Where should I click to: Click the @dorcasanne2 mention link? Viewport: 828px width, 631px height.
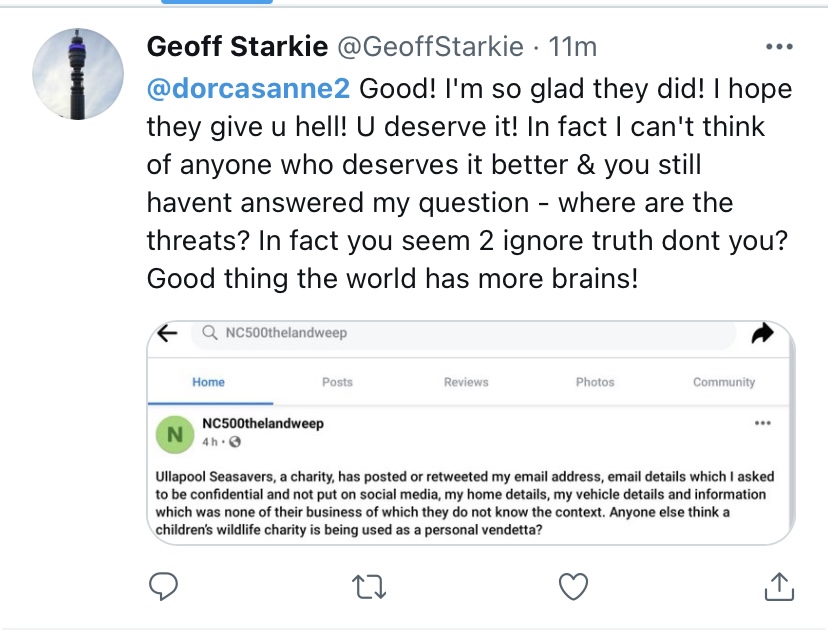click(248, 89)
